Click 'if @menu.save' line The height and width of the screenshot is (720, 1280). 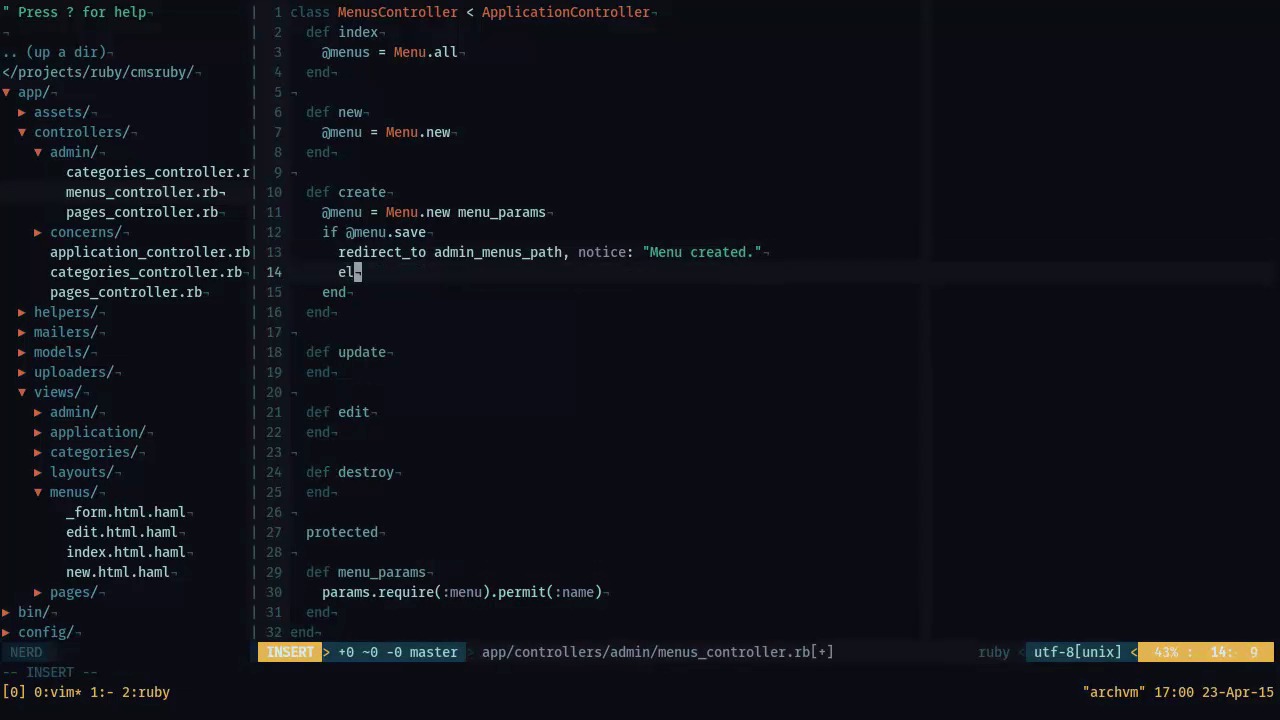(x=374, y=232)
